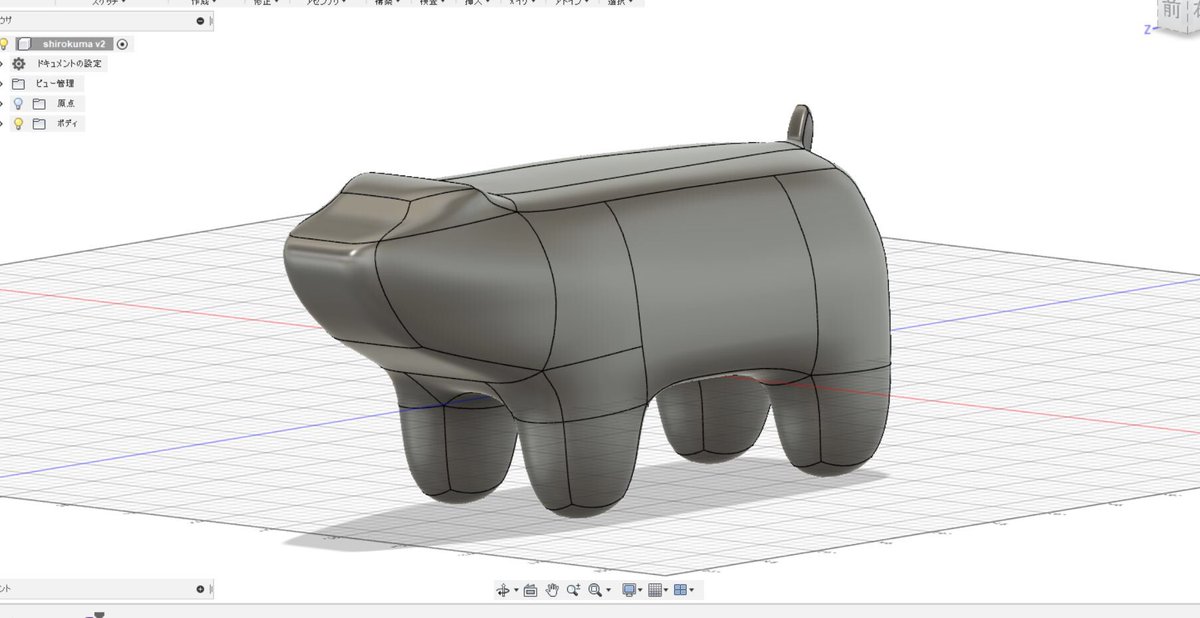Open the 構築 toolbar menu
Image resolution: width=1200 pixels, height=618 pixels.
pyautogui.click(x=385, y=3)
